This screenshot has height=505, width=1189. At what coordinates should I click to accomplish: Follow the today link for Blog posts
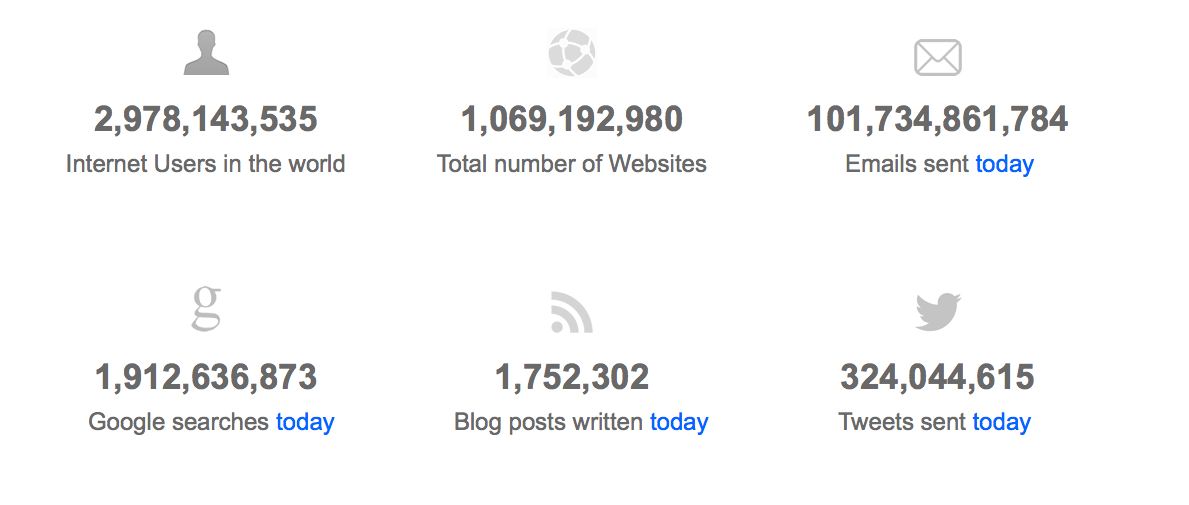679,422
